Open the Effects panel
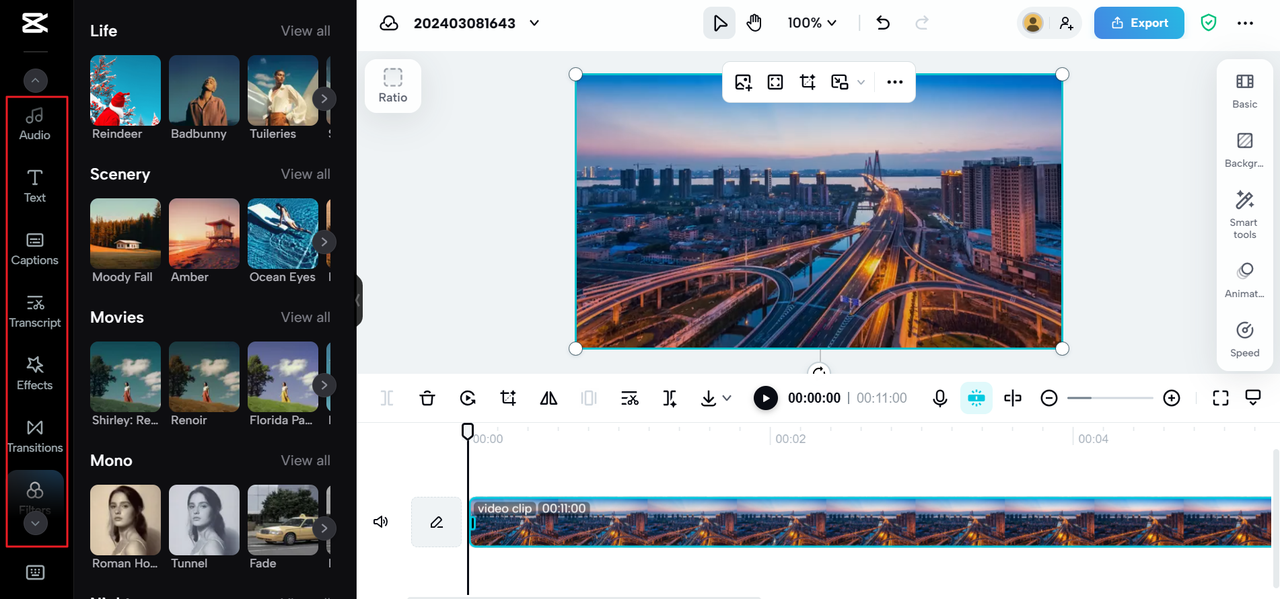Viewport: 1280px width, 599px height. [x=35, y=374]
